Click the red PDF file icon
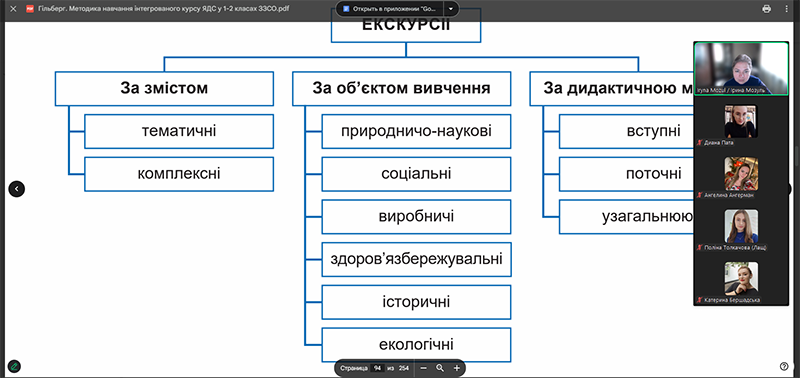Viewport: 800px width, 378px height. point(30,9)
